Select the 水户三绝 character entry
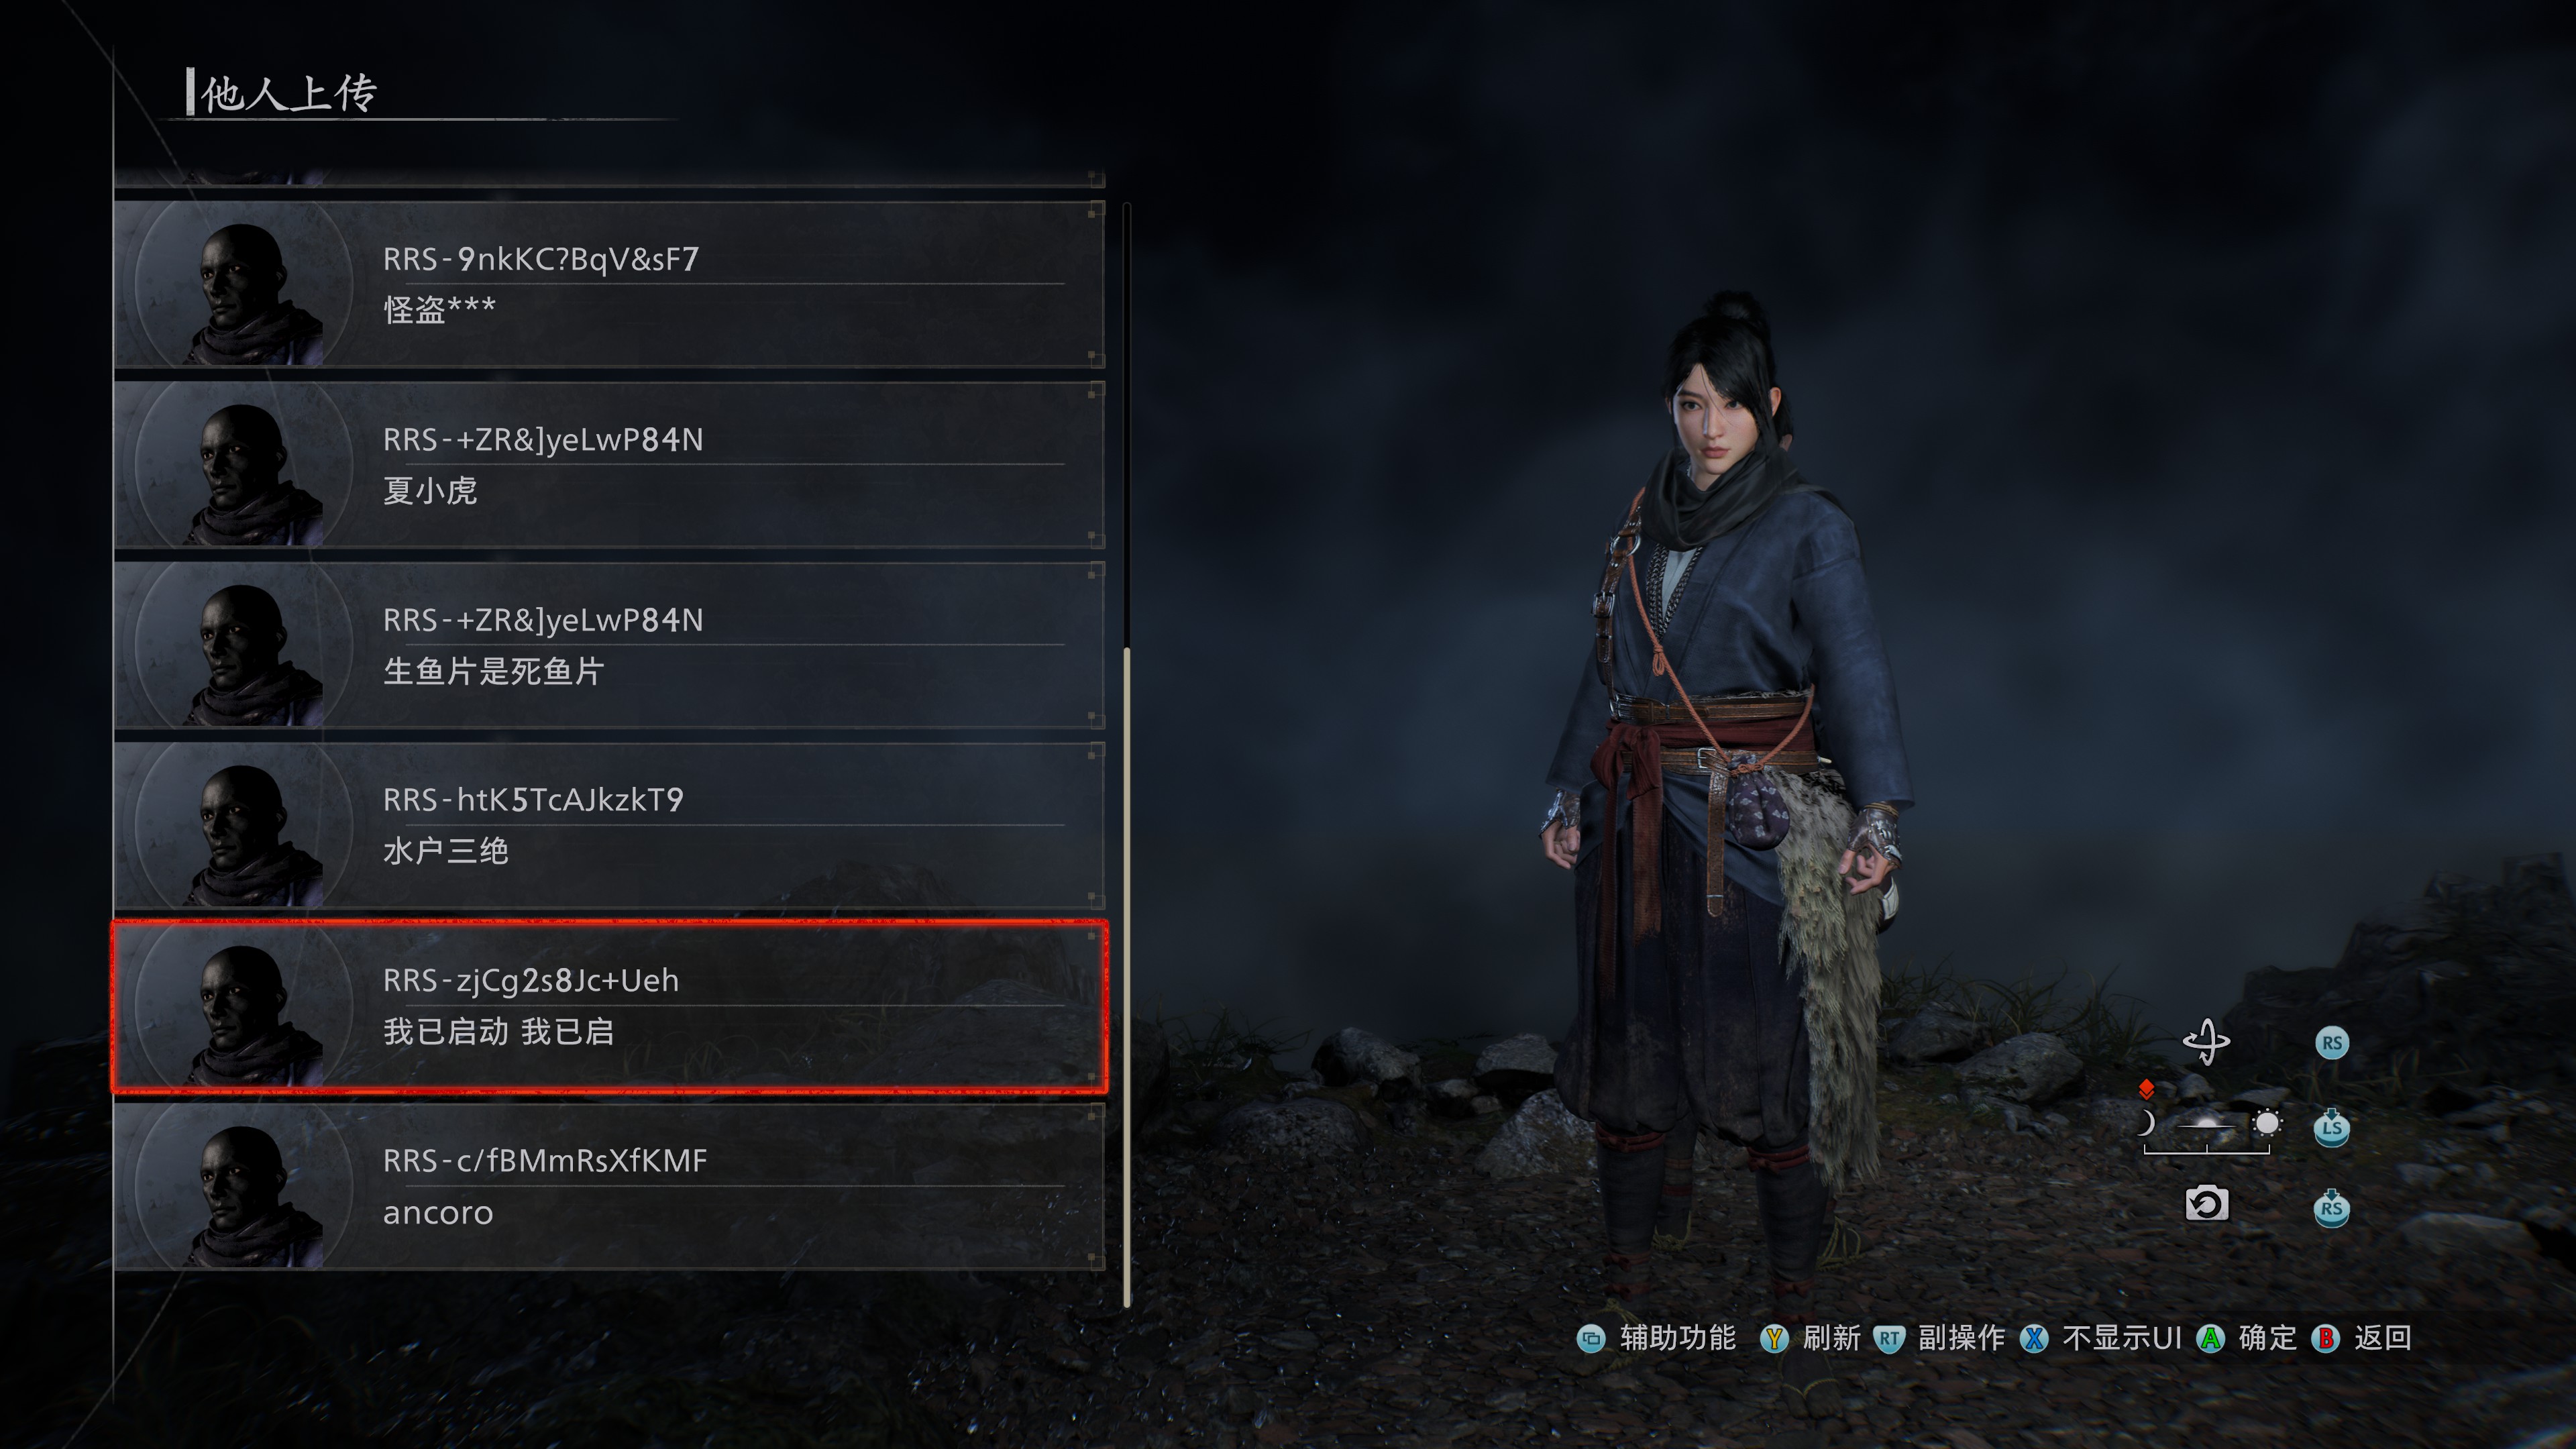The image size is (2576, 1449). [609, 825]
